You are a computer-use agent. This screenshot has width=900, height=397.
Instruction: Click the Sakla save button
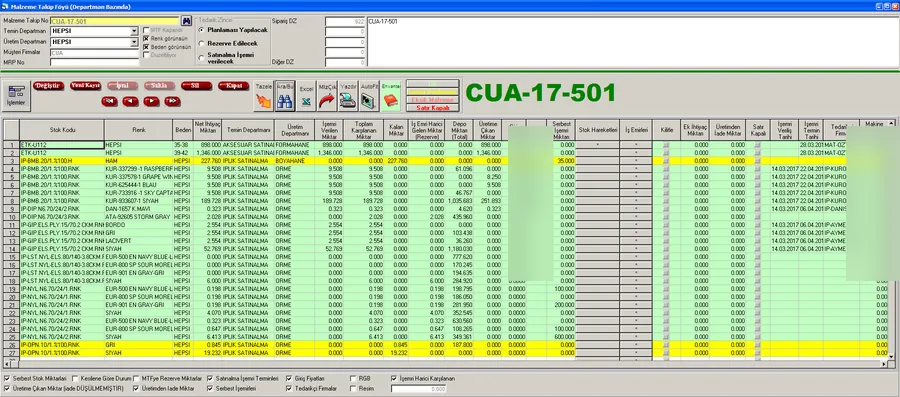point(159,85)
